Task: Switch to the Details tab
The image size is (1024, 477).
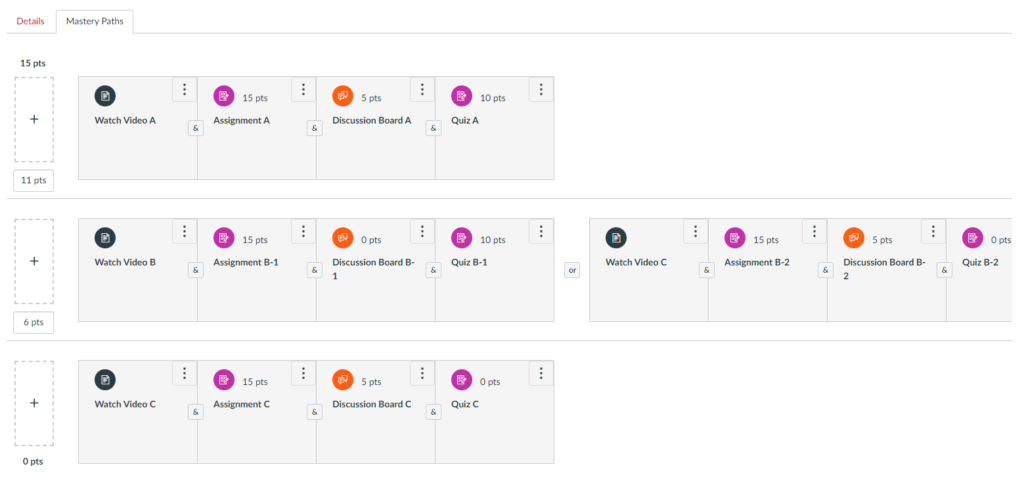Action: coord(30,21)
